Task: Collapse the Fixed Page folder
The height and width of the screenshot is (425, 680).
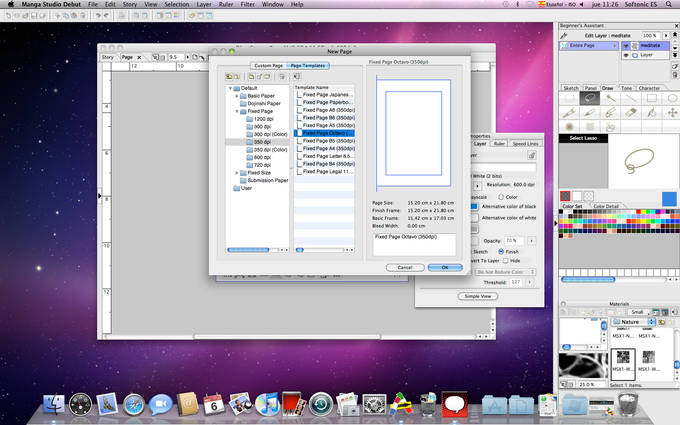Action: pos(237,111)
